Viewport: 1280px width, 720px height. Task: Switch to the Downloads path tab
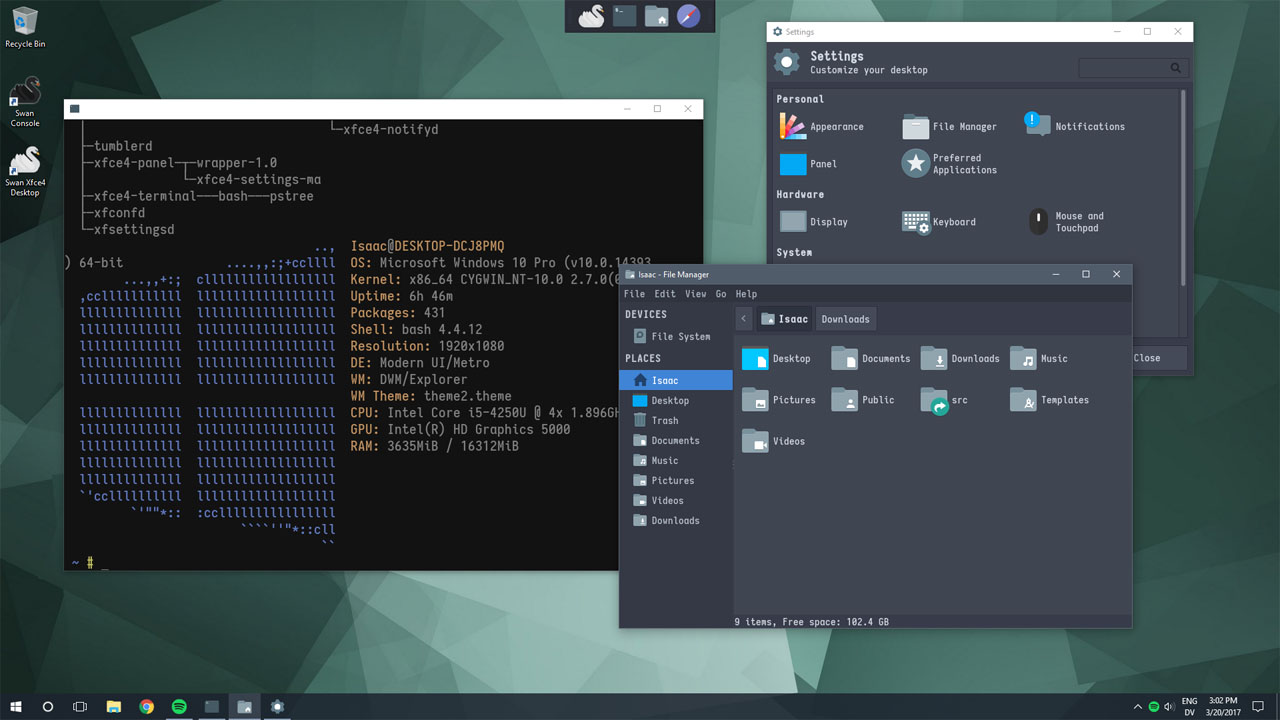845,318
